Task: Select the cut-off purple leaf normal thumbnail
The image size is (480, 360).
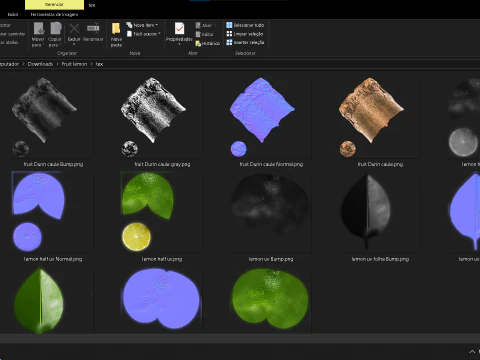Action: click(x=465, y=212)
